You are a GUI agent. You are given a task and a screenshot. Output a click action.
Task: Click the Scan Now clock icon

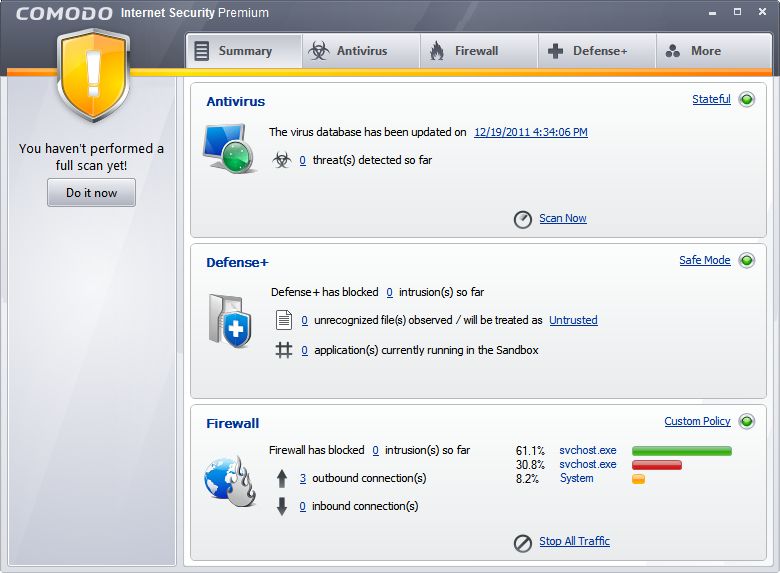click(522, 219)
